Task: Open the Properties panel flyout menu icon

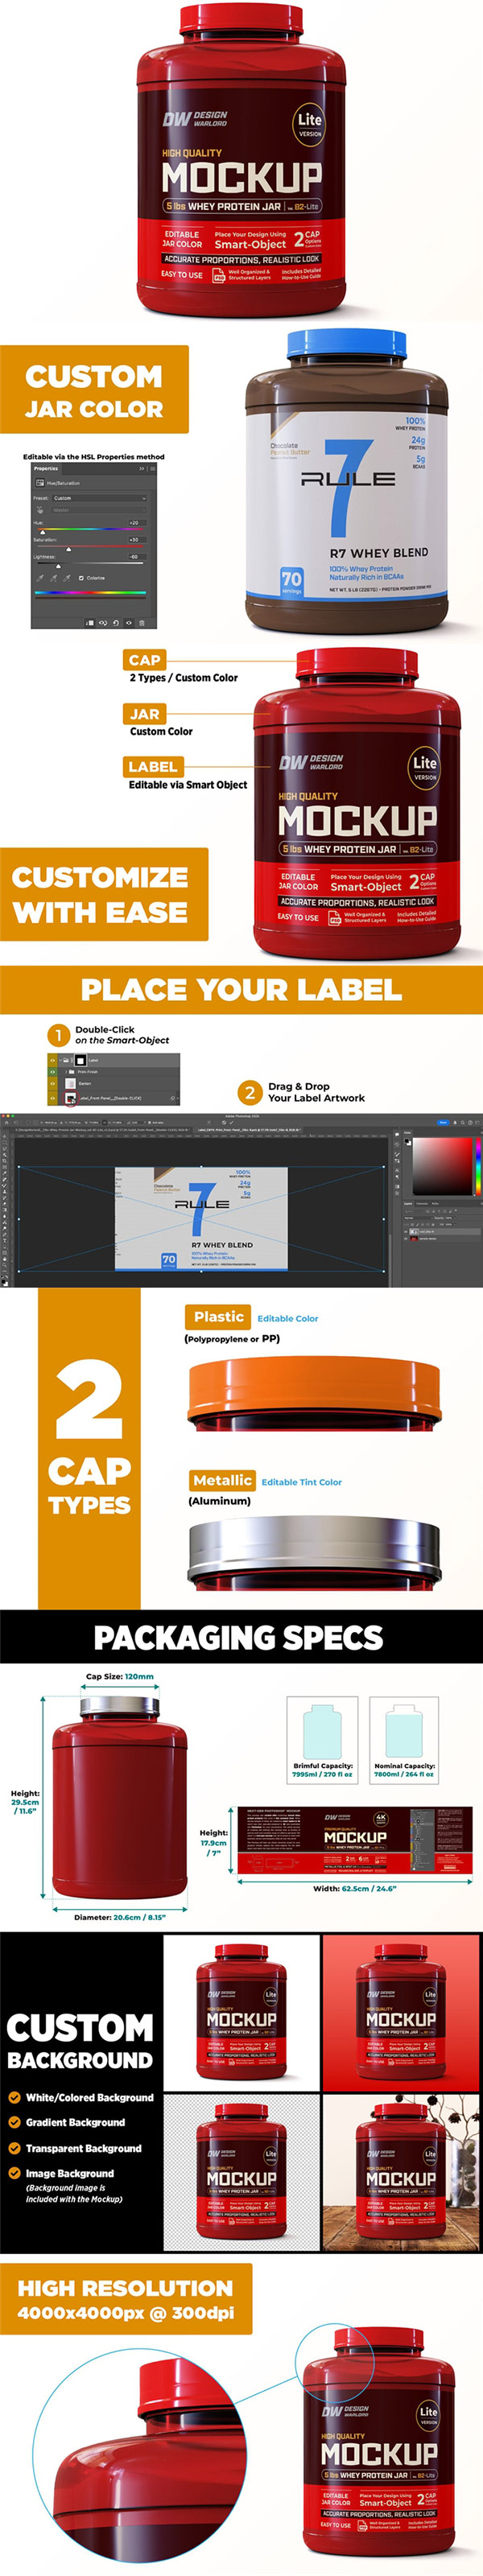Action: coord(153,469)
